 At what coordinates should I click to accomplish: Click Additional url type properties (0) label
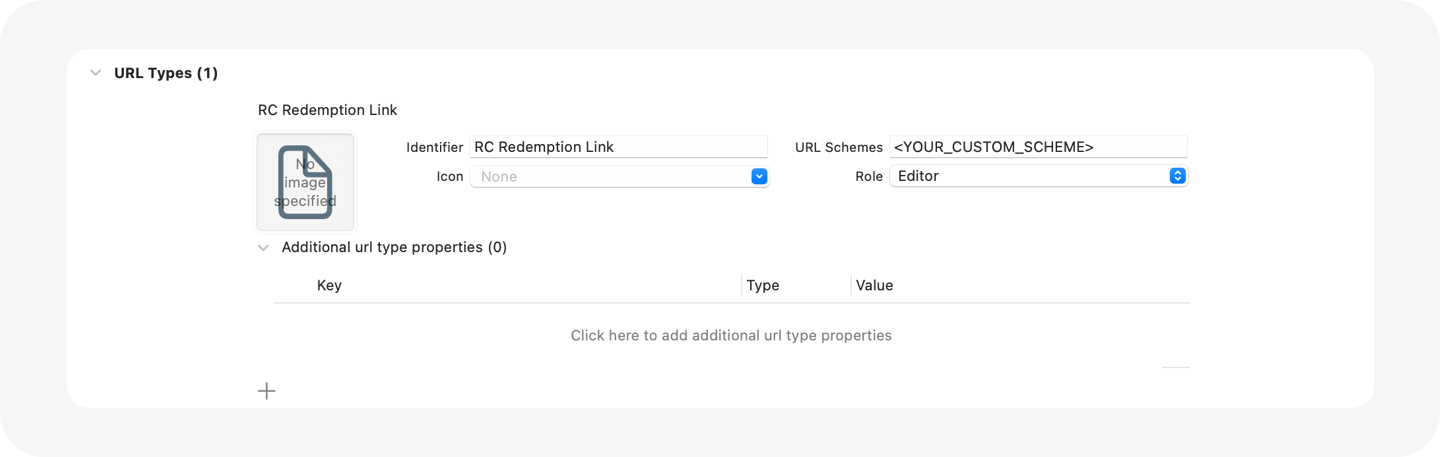(394, 247)
